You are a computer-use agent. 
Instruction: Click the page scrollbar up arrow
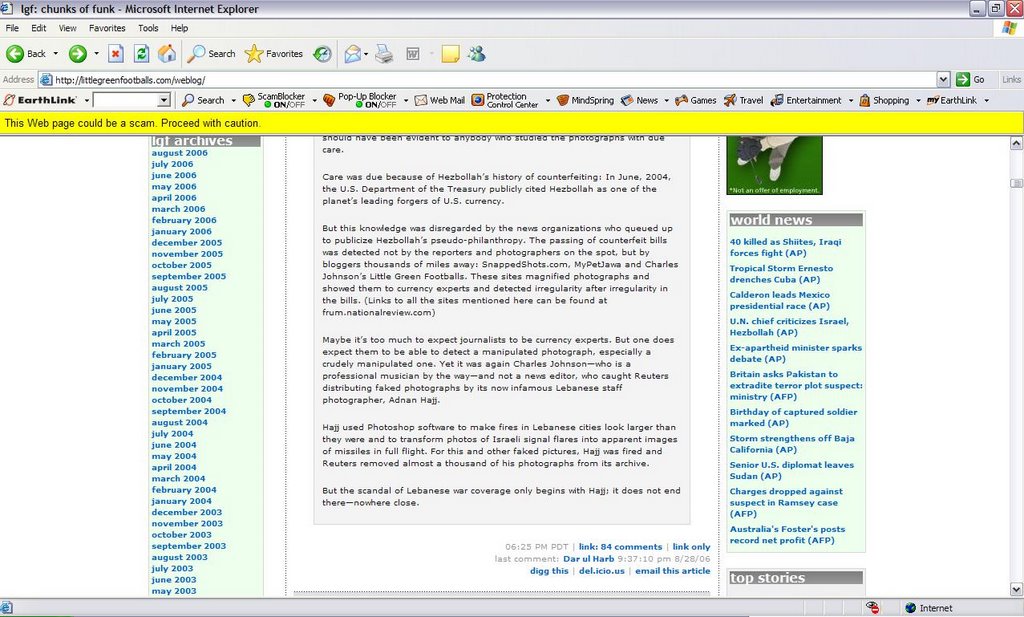(x=1016, y=143)
